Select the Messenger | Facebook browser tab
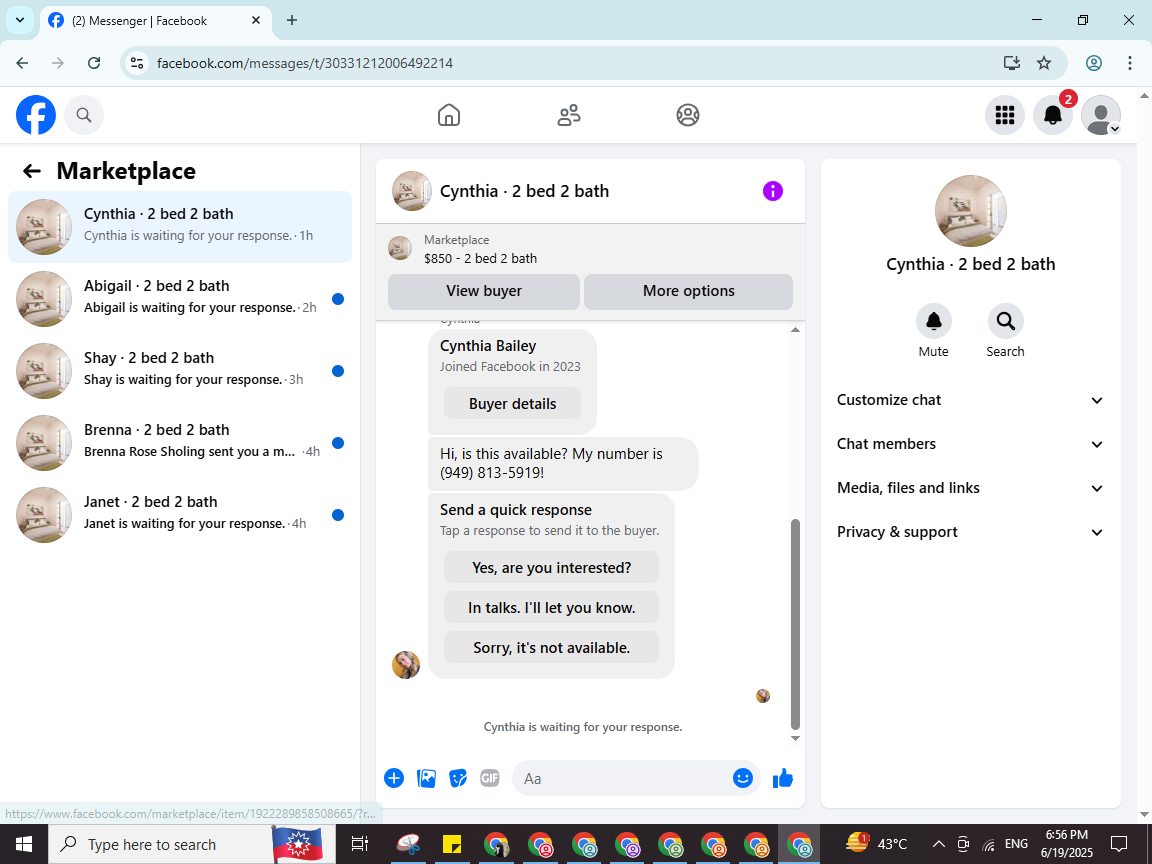The image size is (1152, 864). pos(154,21)
